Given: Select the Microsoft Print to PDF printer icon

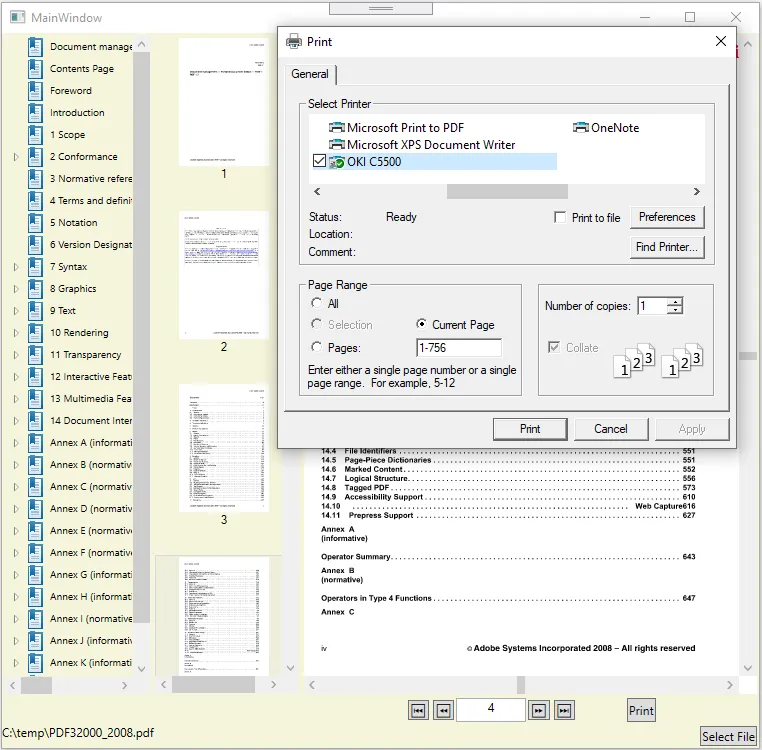Looking at the screenshot, I should click(336, 128).
